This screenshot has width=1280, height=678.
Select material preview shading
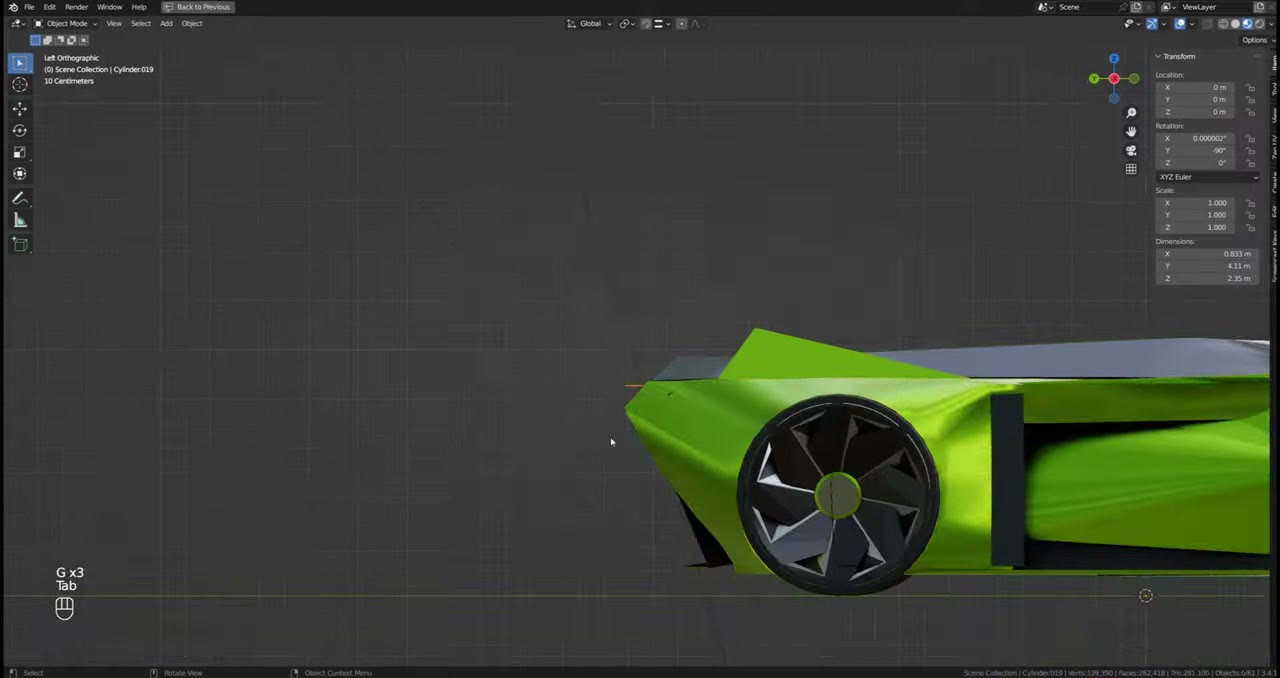click(1247, 24)
